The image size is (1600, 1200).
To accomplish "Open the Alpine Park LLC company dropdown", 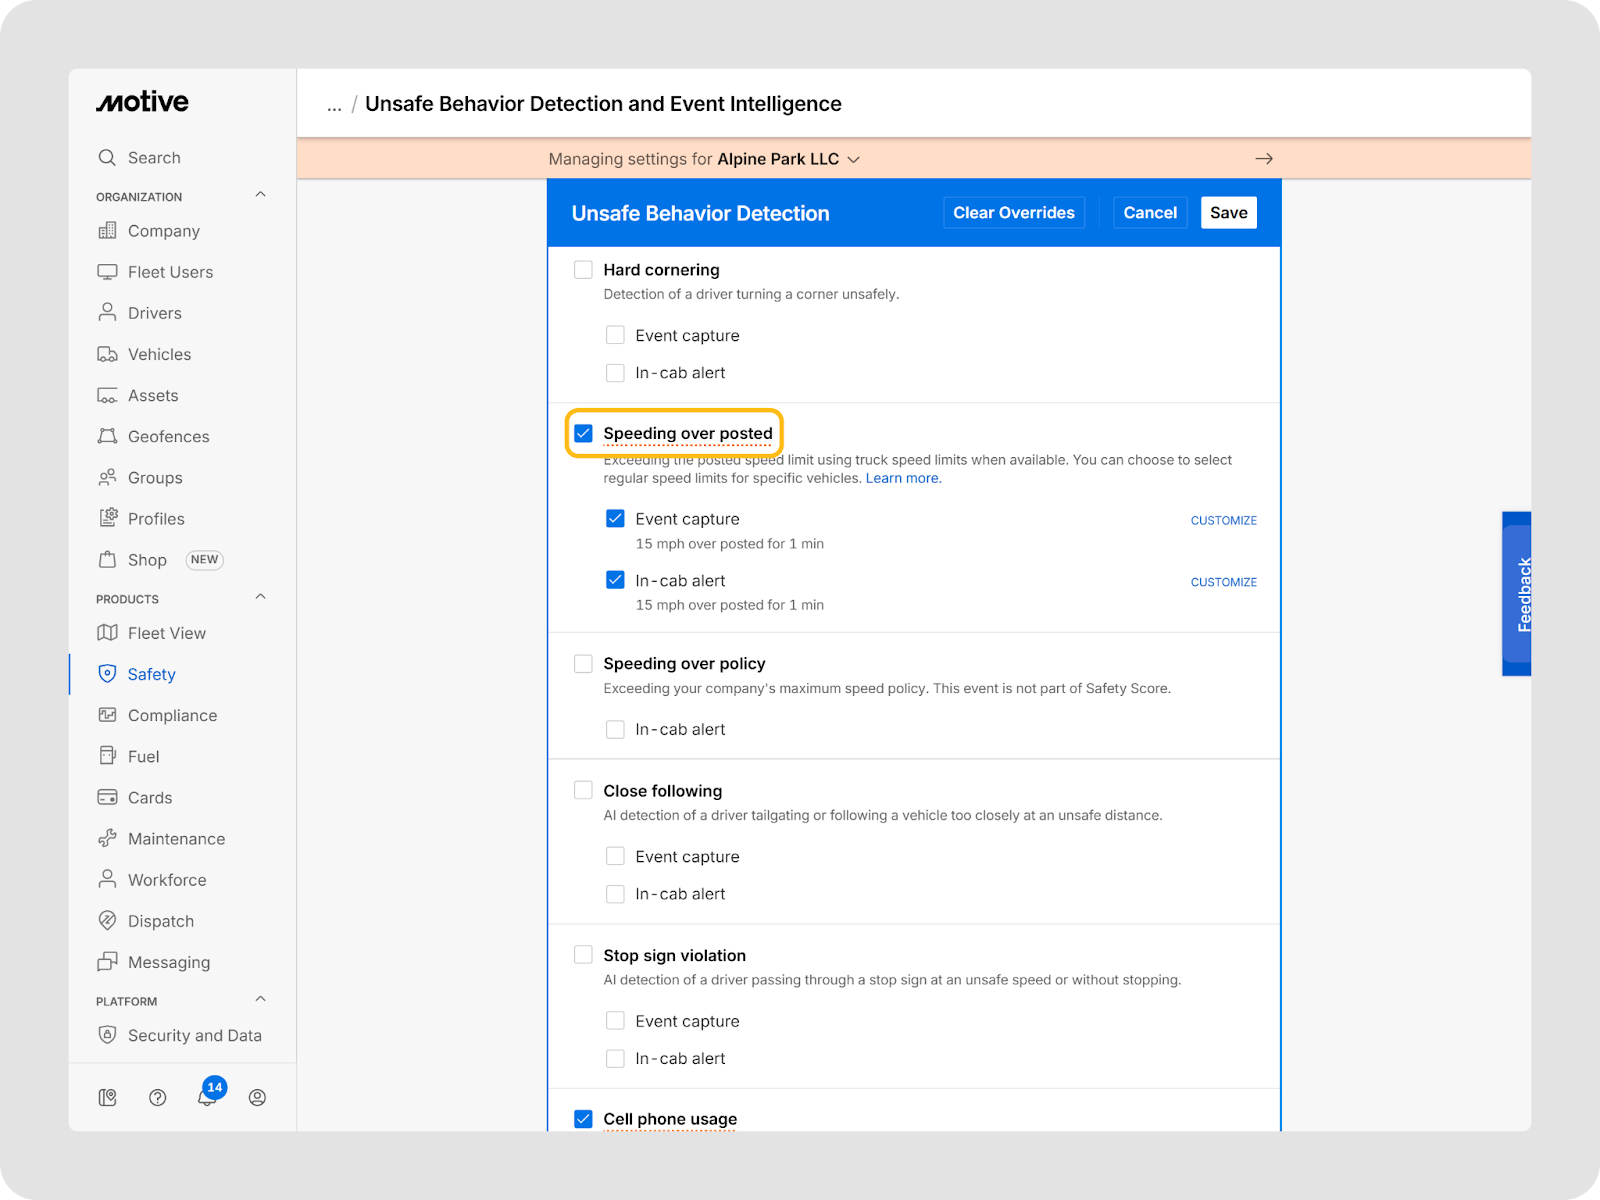I will click(789, 159).
